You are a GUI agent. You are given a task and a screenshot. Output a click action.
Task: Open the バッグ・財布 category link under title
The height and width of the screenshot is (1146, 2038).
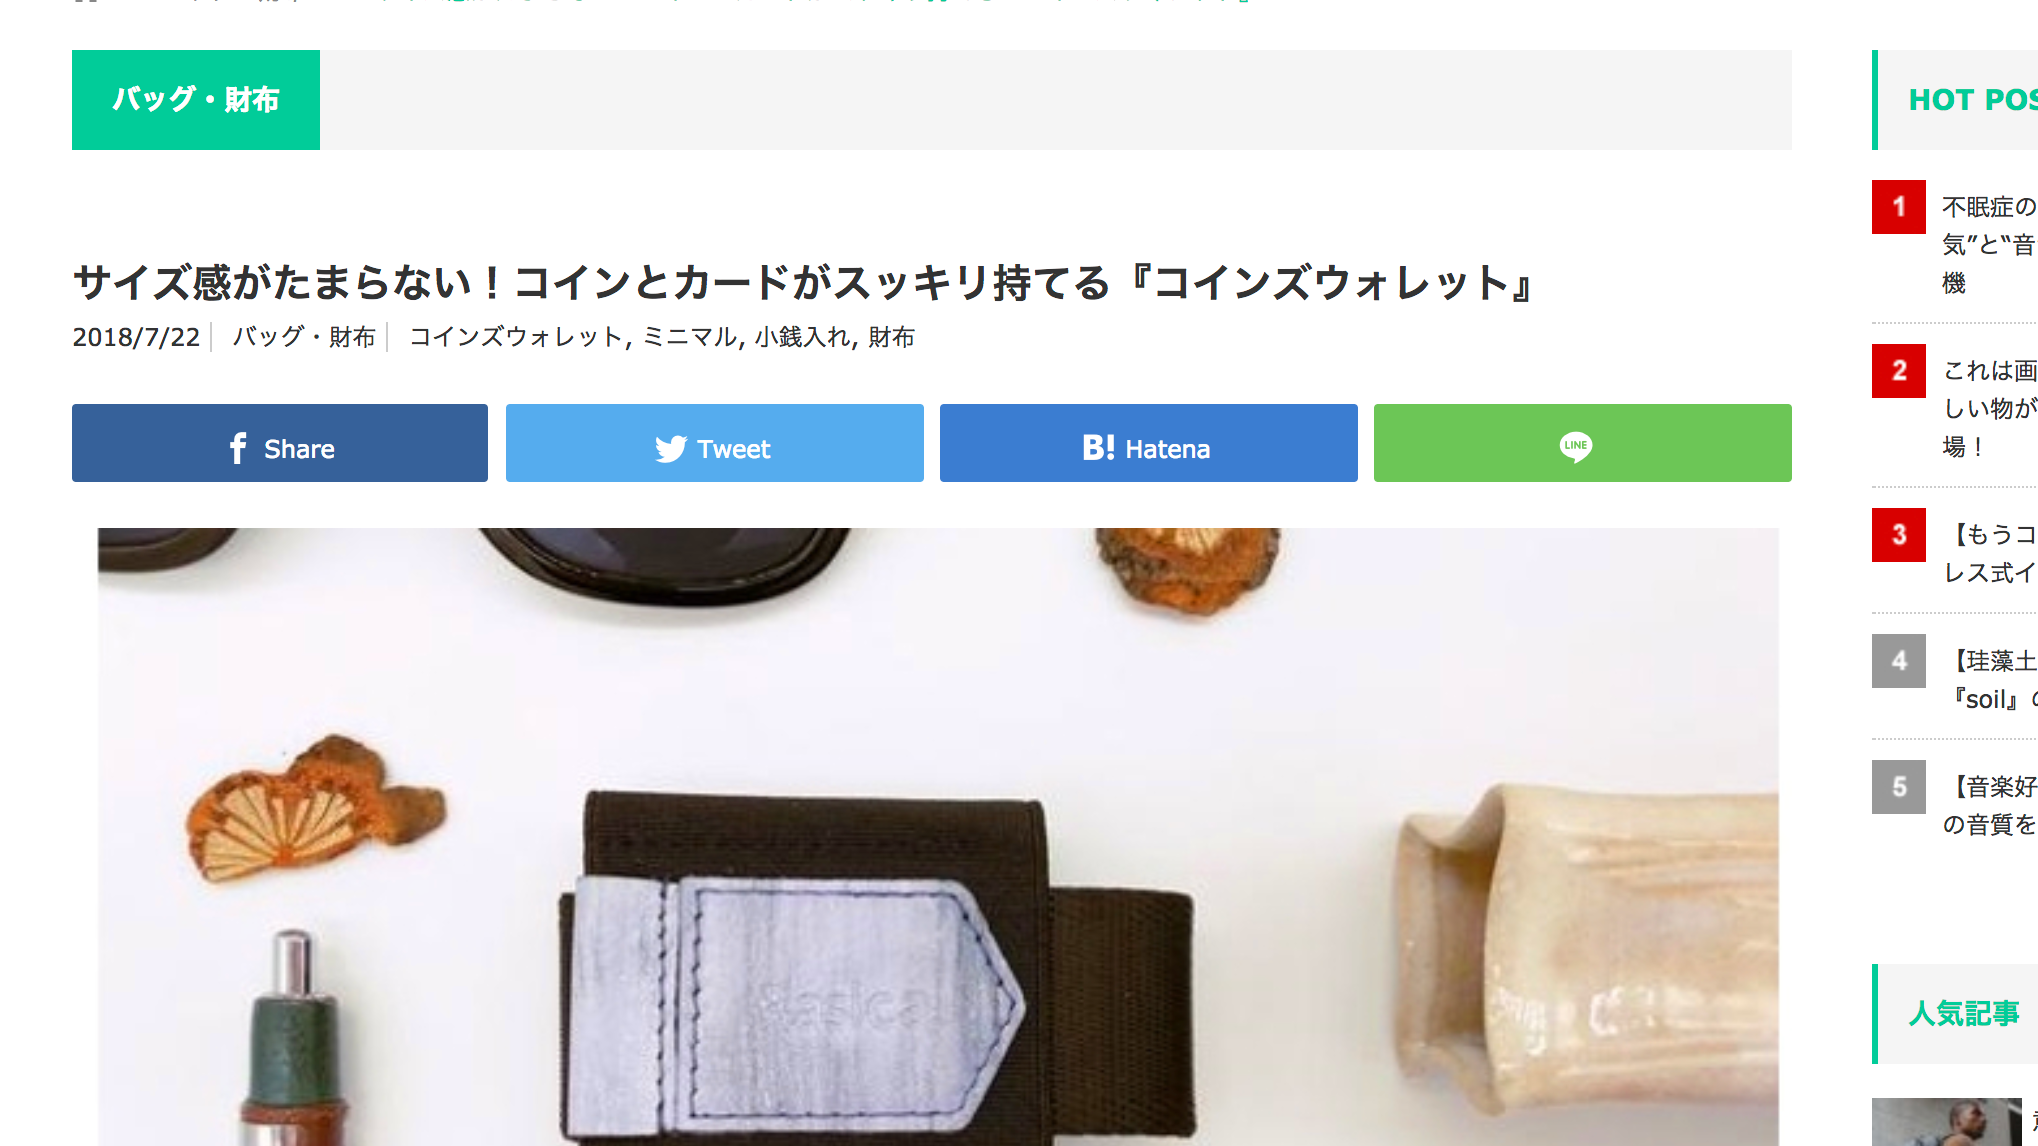point(304,337)
